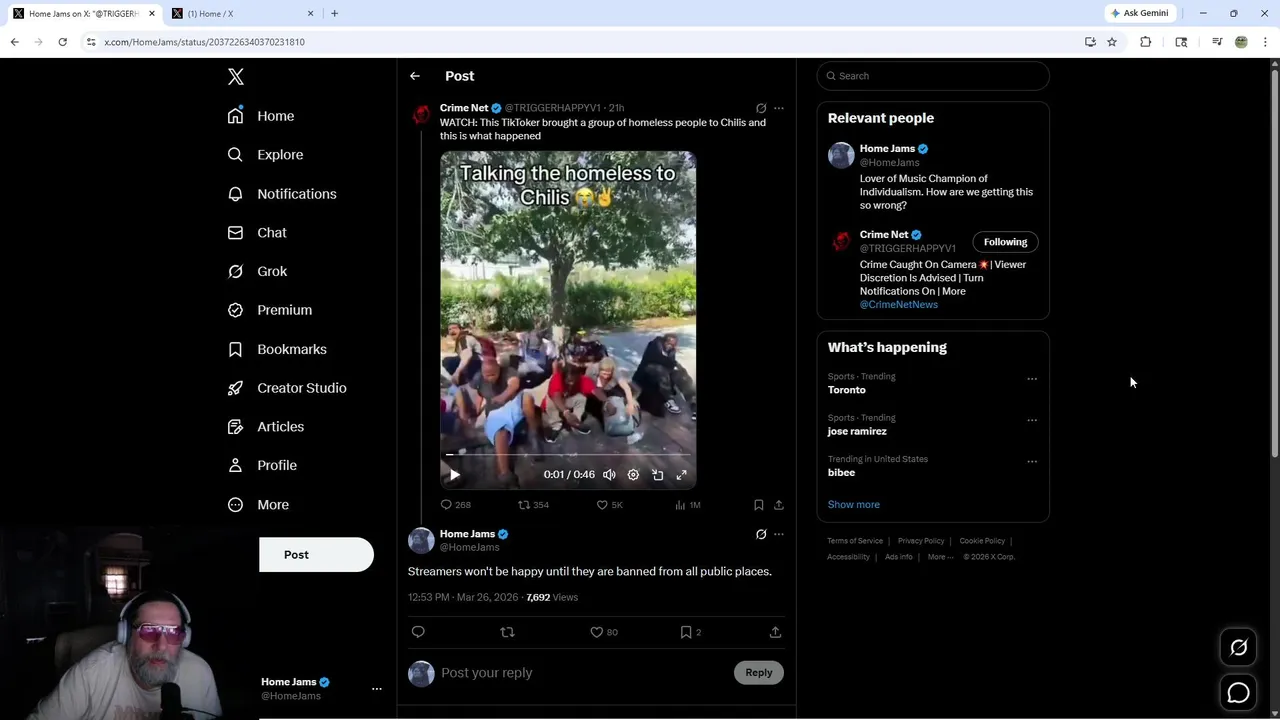1280x720 pixels.
Task: Open the Crime Net profile name in post
Action: (x=464, y=108)
